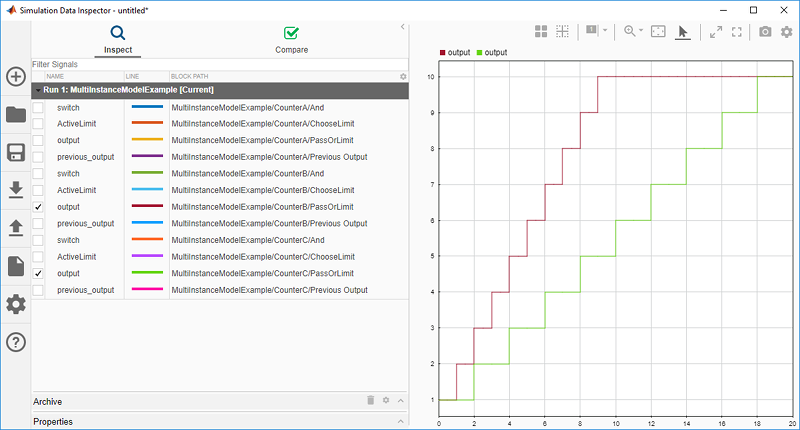Check the CounterA/PassOrLimit output checkbox

coord(38,140)
